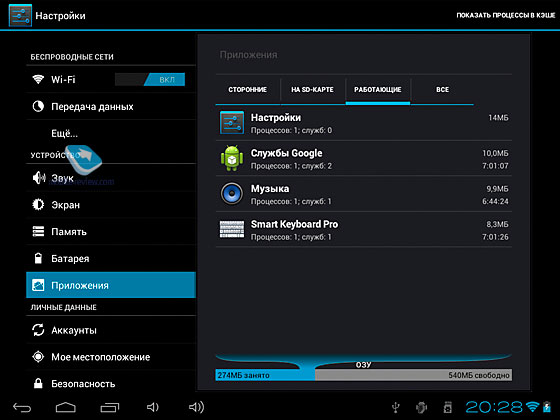Viewport: 560px width, 420px height.
Task: Open Экран settings
Action: tap(111, 204)
